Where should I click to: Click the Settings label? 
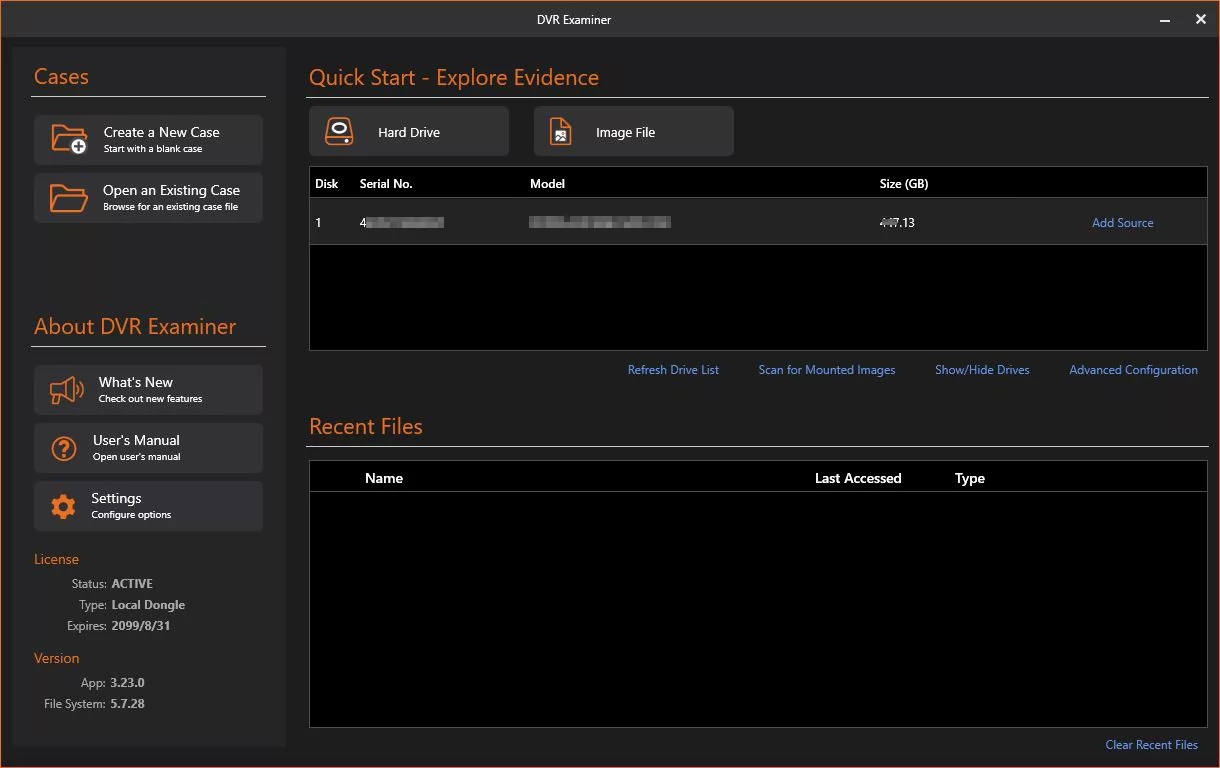[116, 498]
